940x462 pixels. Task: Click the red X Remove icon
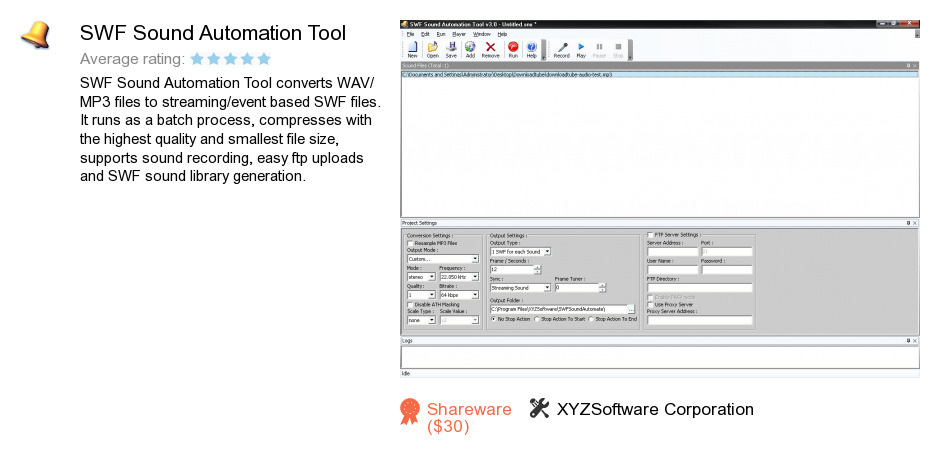click(x=490, y=47)
